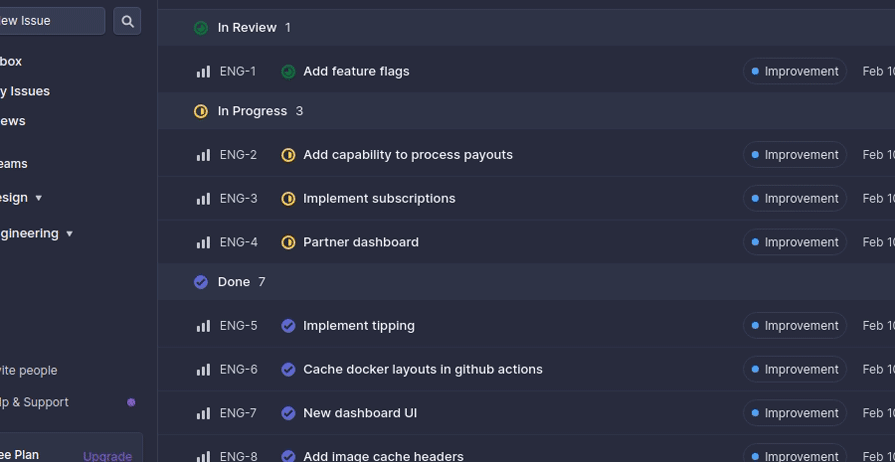Open My Issues in the sidebar

coord(24,91)
